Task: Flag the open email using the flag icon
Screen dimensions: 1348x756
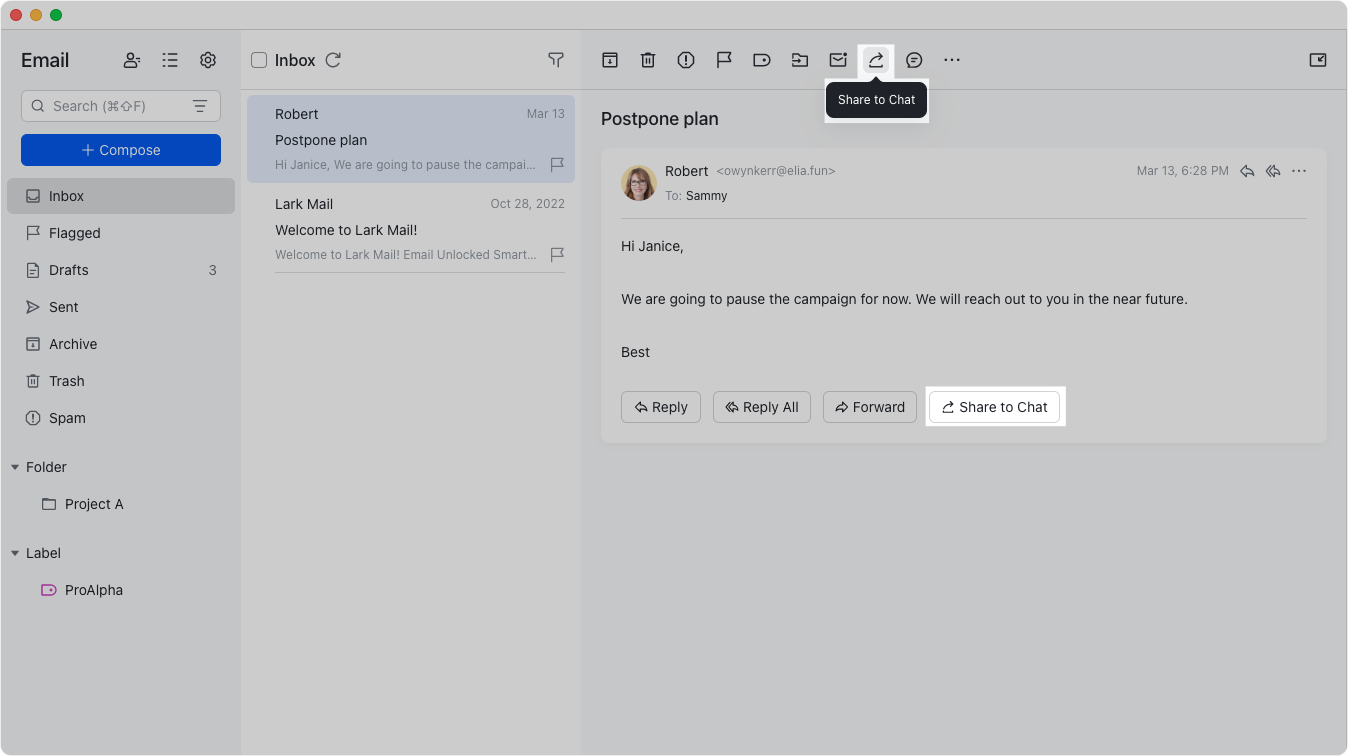Action: coord(723,59)
